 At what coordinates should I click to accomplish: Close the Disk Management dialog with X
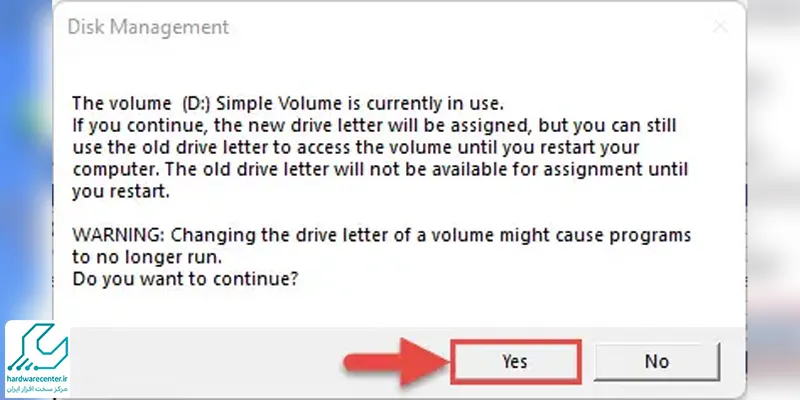[x=720, y=27]
